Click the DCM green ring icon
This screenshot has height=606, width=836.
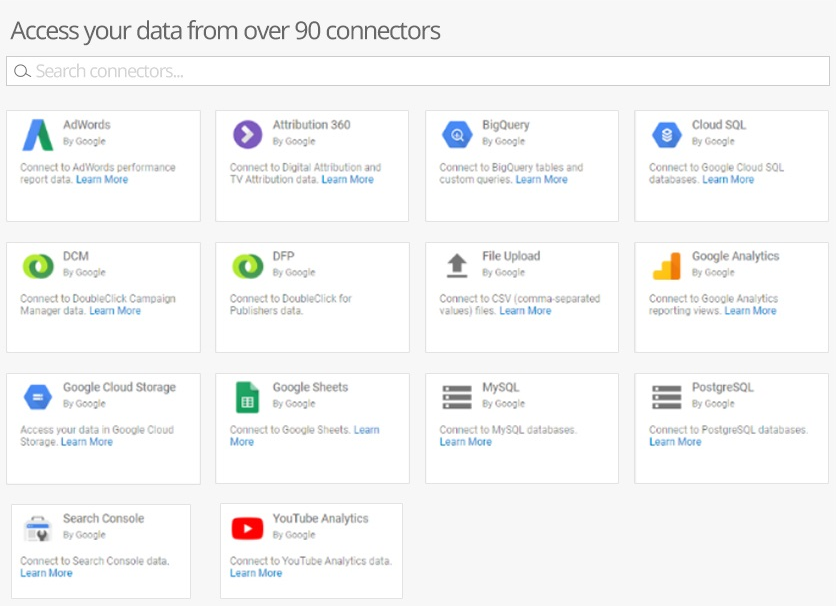tap(38, 266)
